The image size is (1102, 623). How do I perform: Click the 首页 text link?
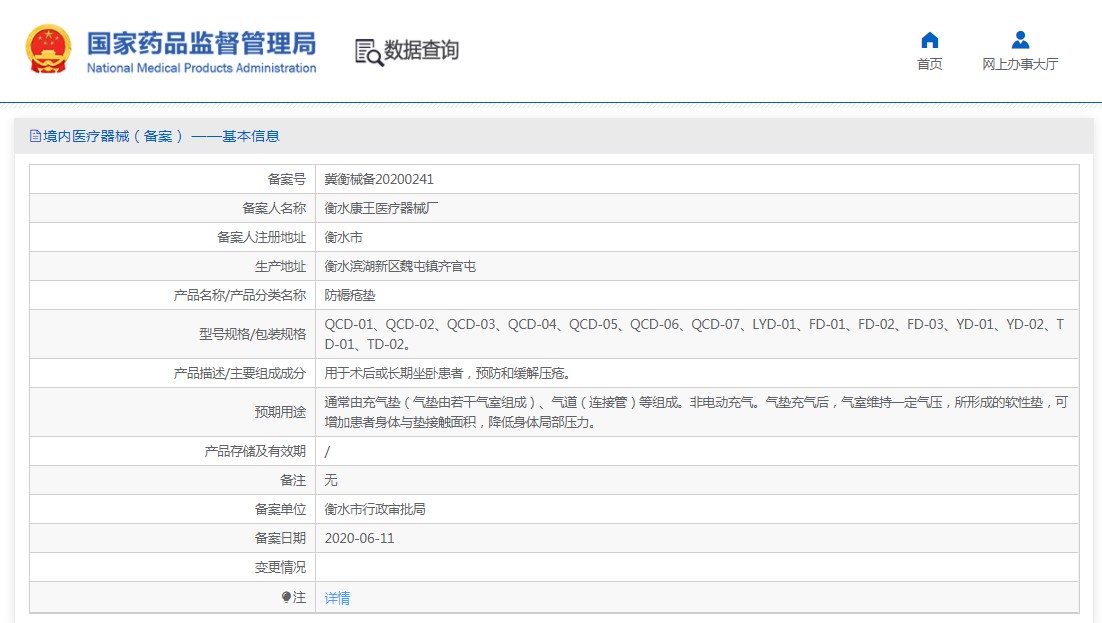click(x=930, y=64)
